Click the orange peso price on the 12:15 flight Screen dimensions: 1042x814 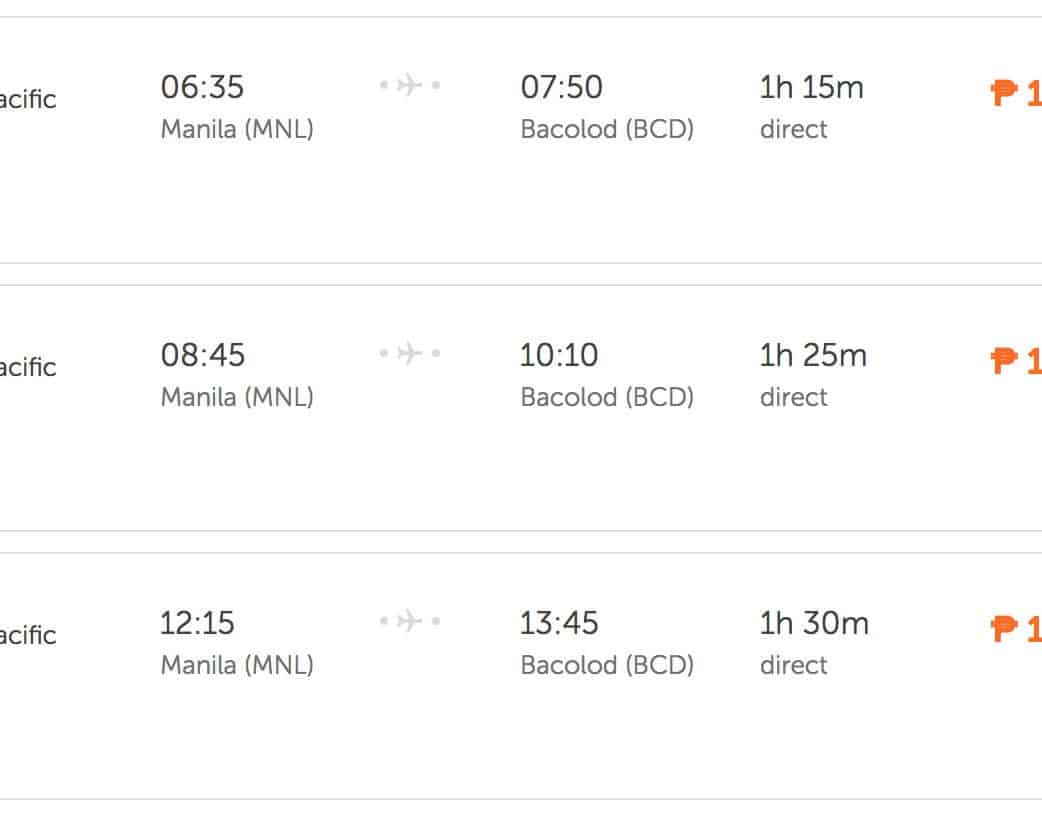tap(1016, 630)
